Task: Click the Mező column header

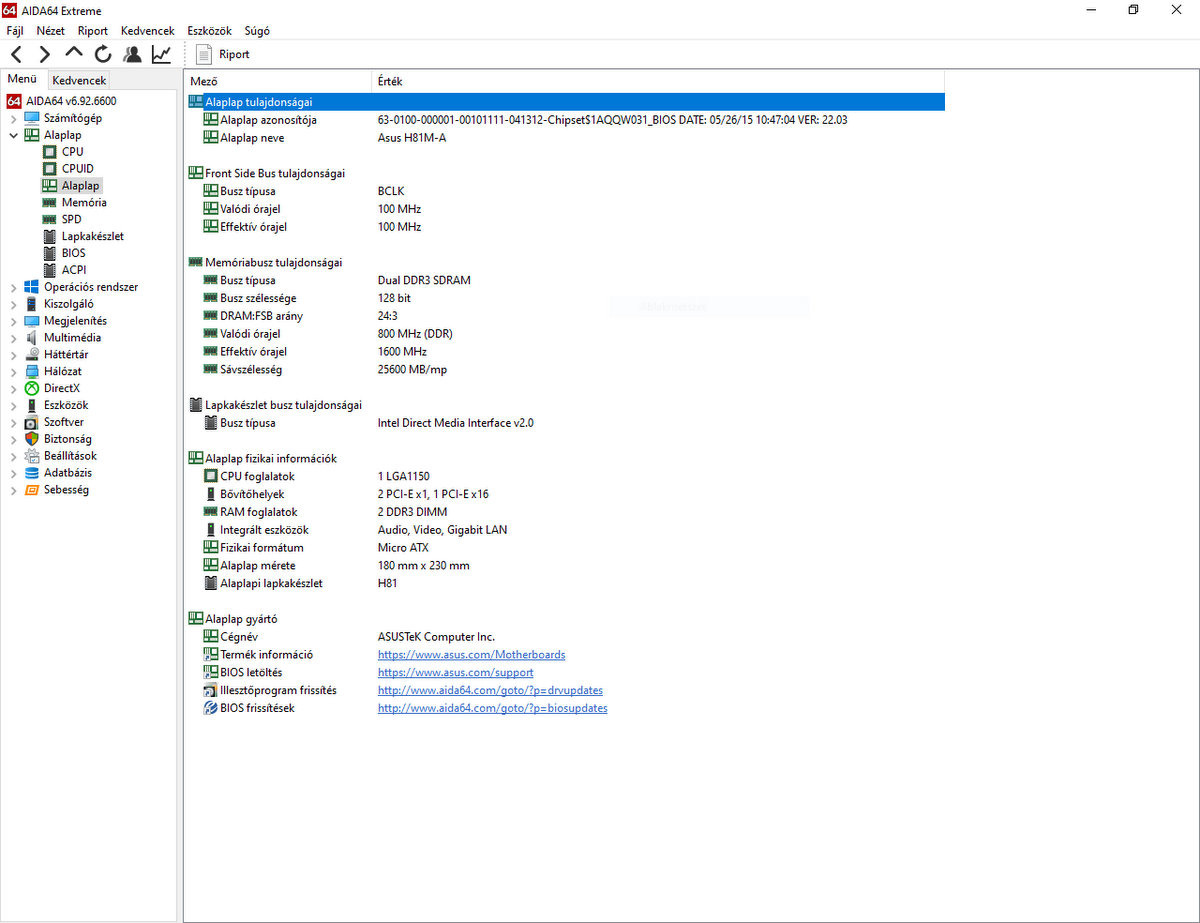Action: pos(278,81)
